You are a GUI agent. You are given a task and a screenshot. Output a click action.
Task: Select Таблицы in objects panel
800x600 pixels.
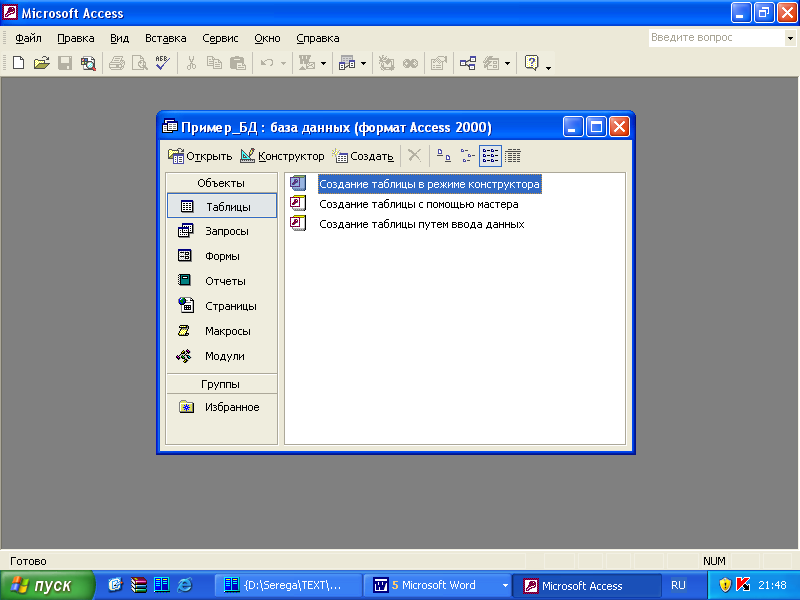pyautogui.click(x=221, y=206)
